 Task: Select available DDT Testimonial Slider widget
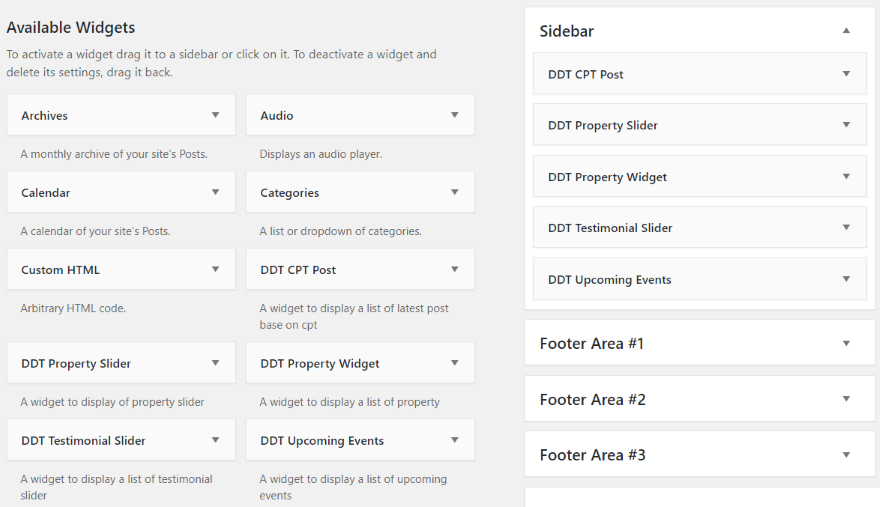83,441
